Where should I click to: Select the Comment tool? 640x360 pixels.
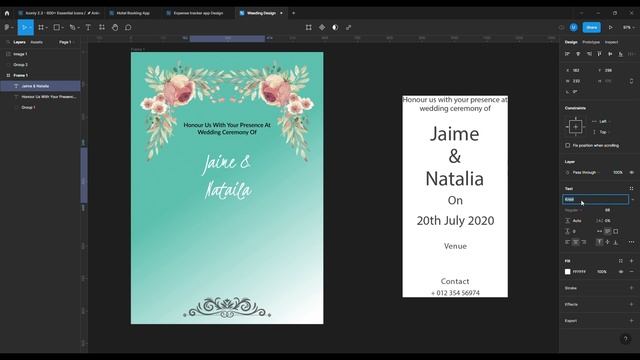(x=128, y=27)
